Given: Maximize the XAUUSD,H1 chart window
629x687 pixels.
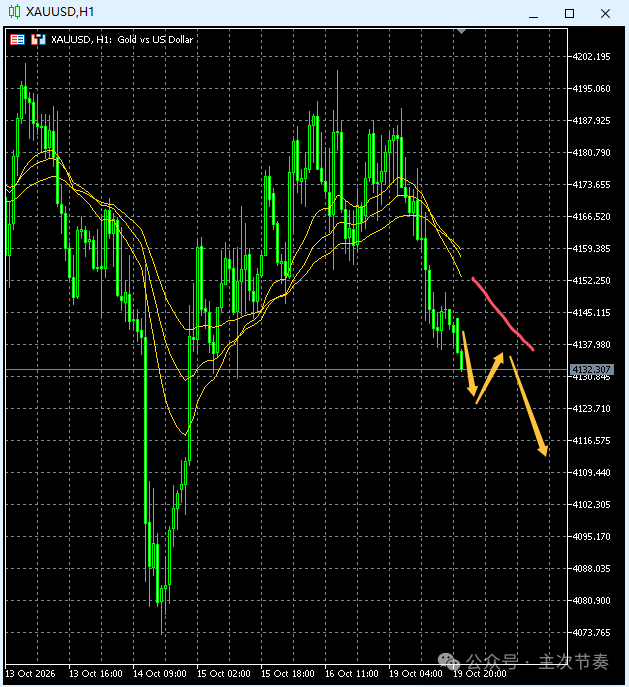Looking at the screenshot, I should pyautogui.click(x=569, y=14).
